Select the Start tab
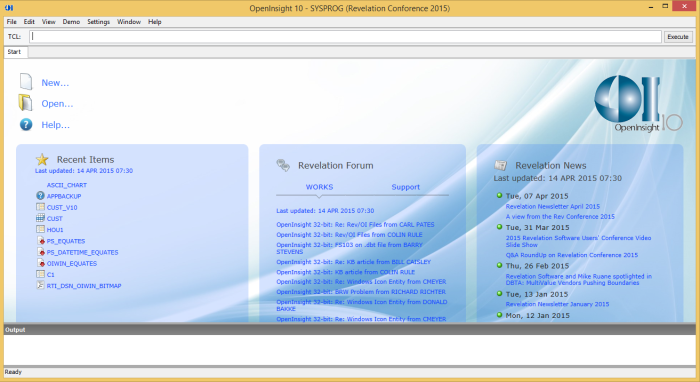This screenshot has width=700, height=382. point(15,52)
